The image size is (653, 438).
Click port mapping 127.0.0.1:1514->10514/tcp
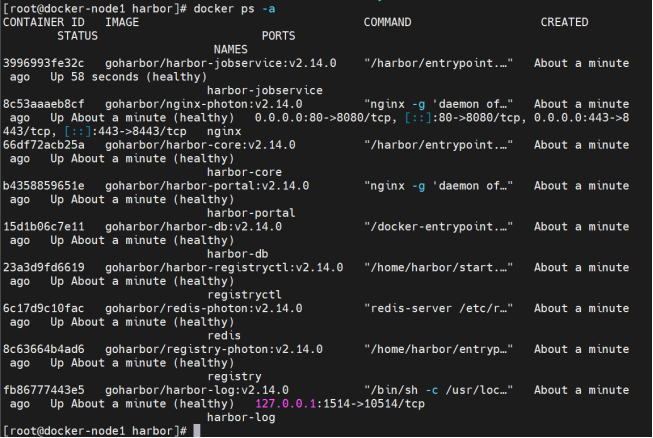pos(340,404)
